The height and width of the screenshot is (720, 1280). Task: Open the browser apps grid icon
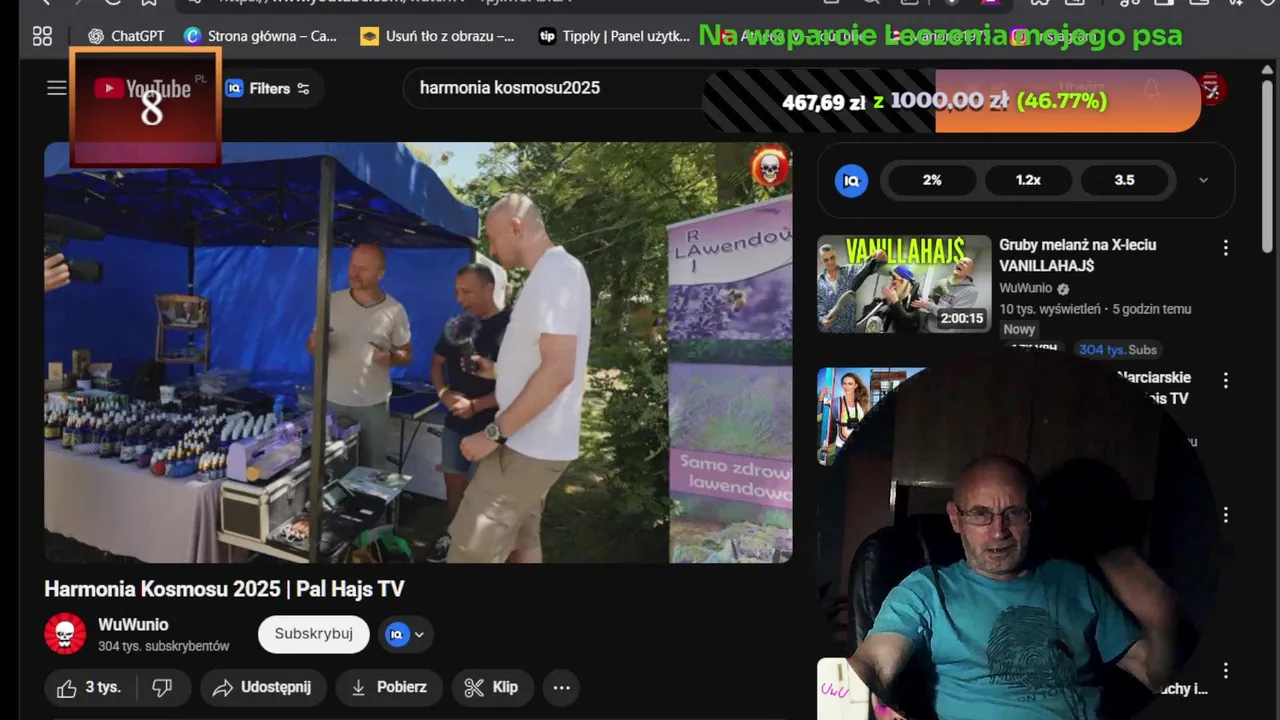(42, 36)
